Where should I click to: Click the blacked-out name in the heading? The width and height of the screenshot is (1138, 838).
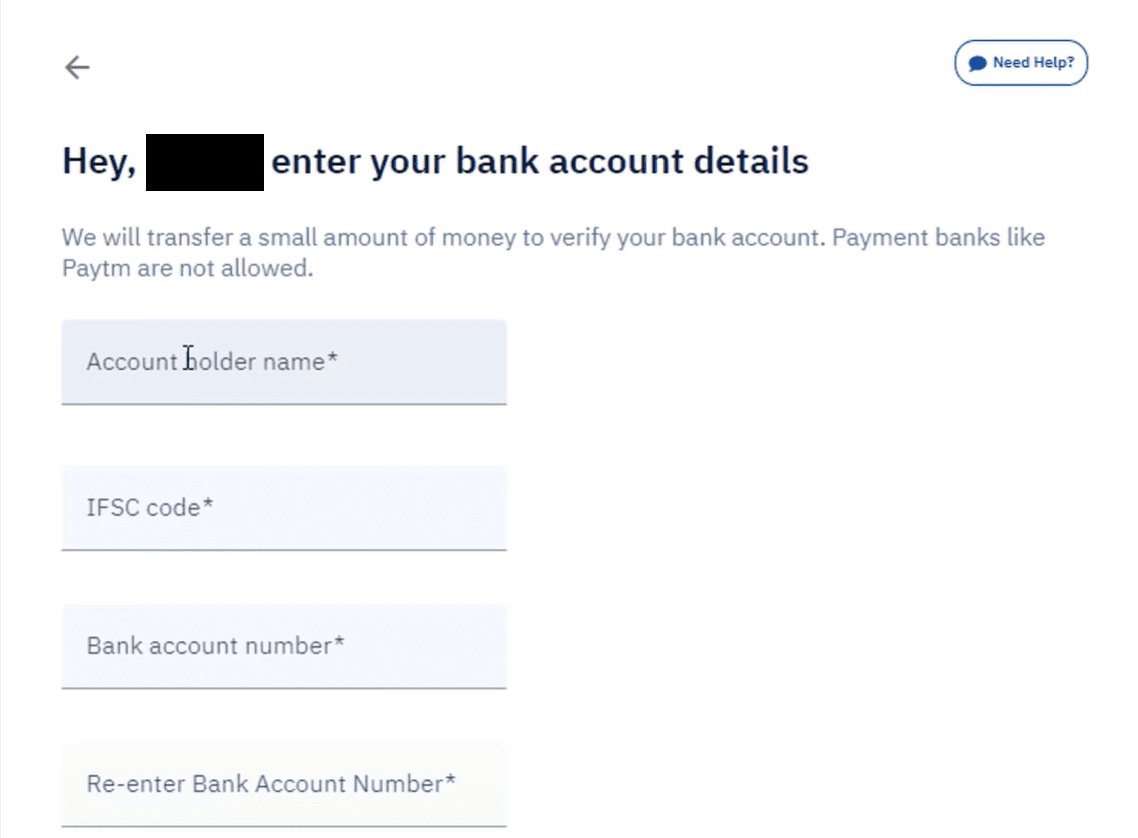pos(205,162)
